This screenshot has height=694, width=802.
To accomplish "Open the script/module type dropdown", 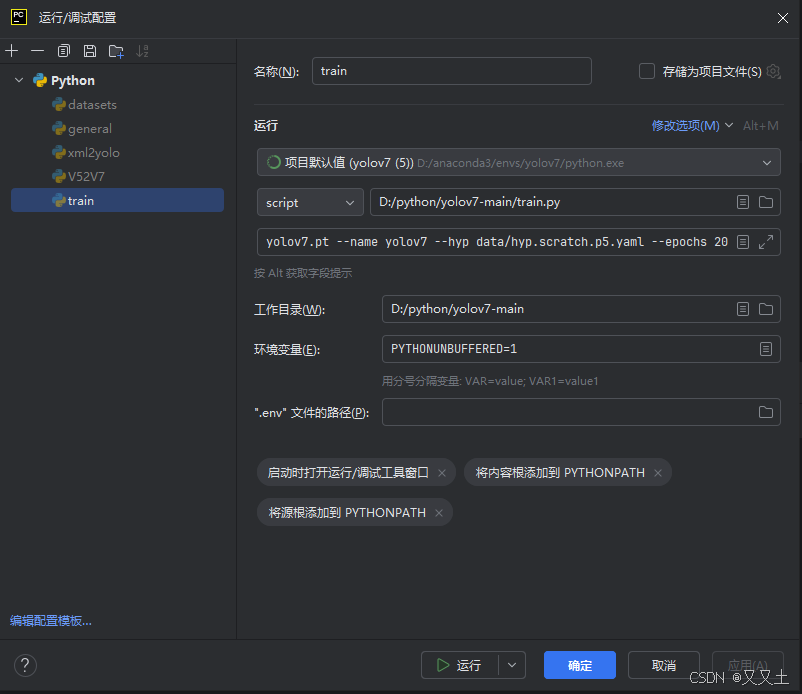I will click(310, 203).
